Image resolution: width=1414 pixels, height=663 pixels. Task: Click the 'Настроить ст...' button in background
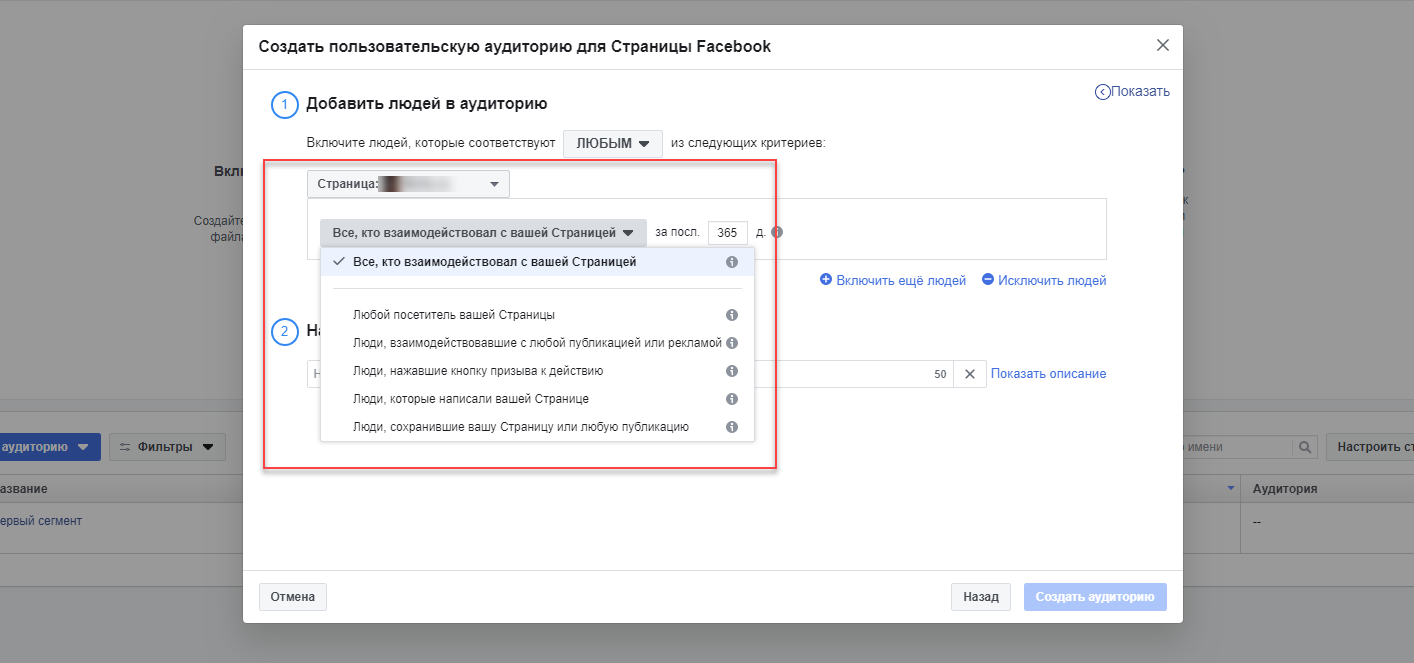1370,447
